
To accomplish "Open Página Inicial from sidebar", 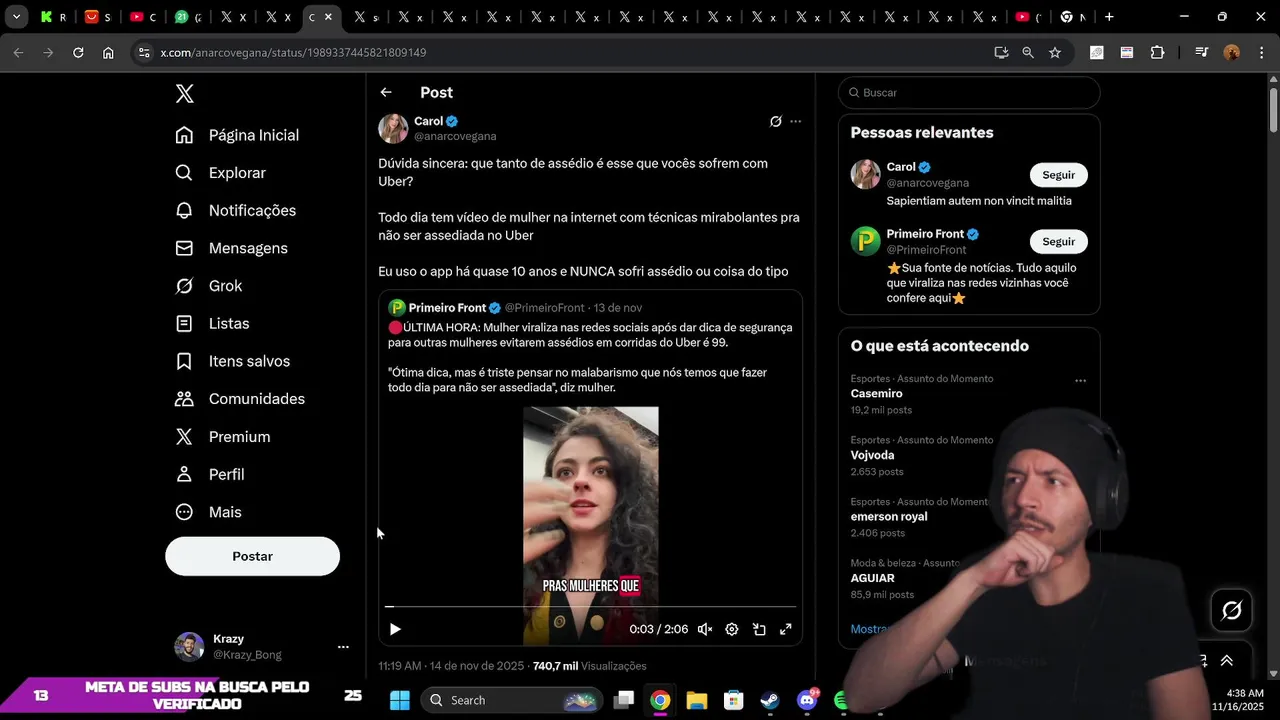I will click(x=237, y=135).
